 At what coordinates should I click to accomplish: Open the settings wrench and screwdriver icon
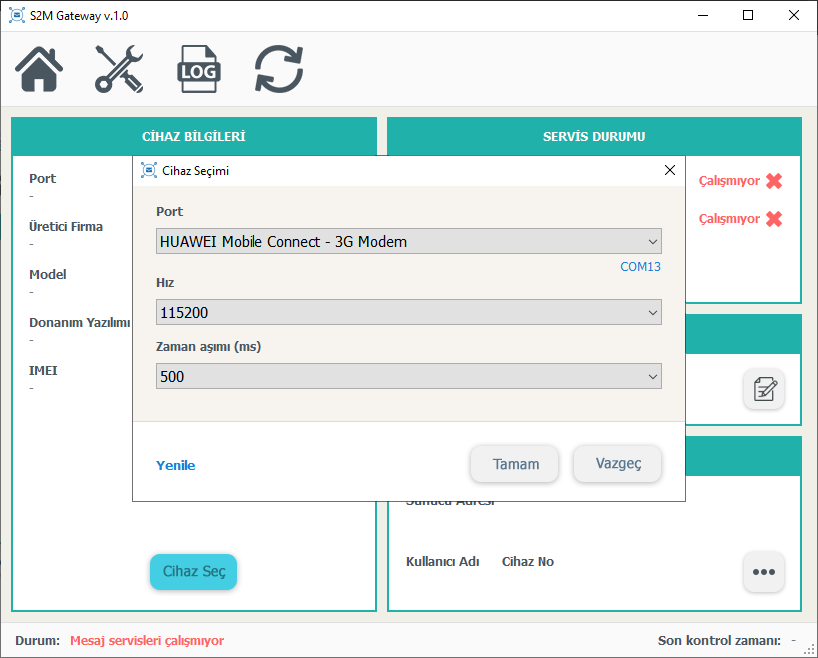[x=119, y=69]
